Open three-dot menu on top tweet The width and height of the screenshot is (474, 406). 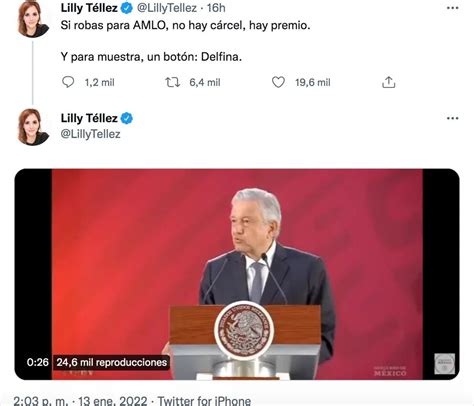[452, 8]
